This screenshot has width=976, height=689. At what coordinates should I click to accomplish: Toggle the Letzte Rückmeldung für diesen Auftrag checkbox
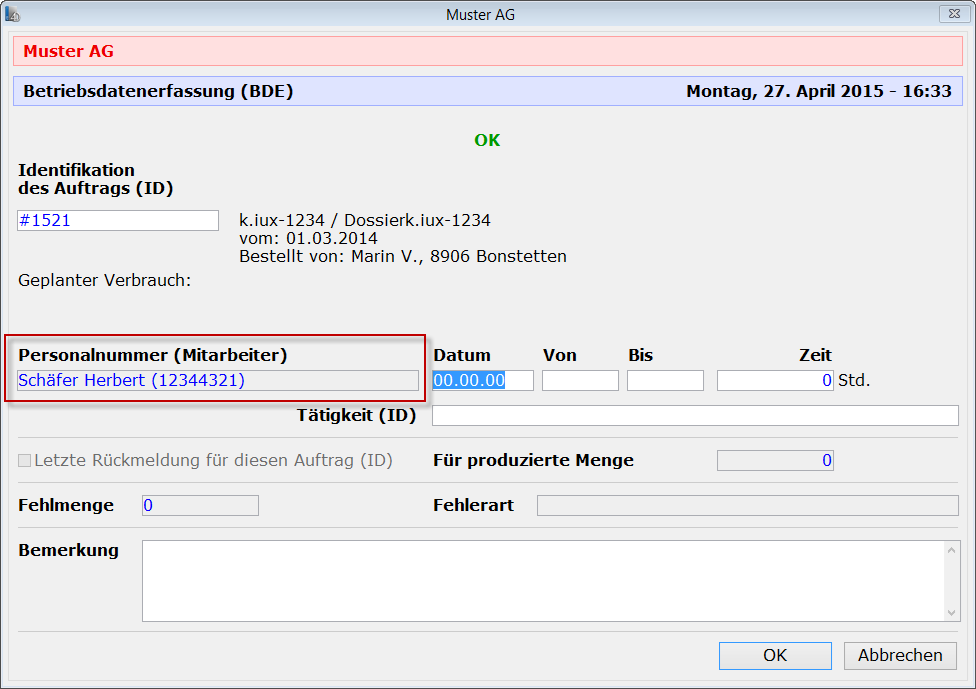25,461
